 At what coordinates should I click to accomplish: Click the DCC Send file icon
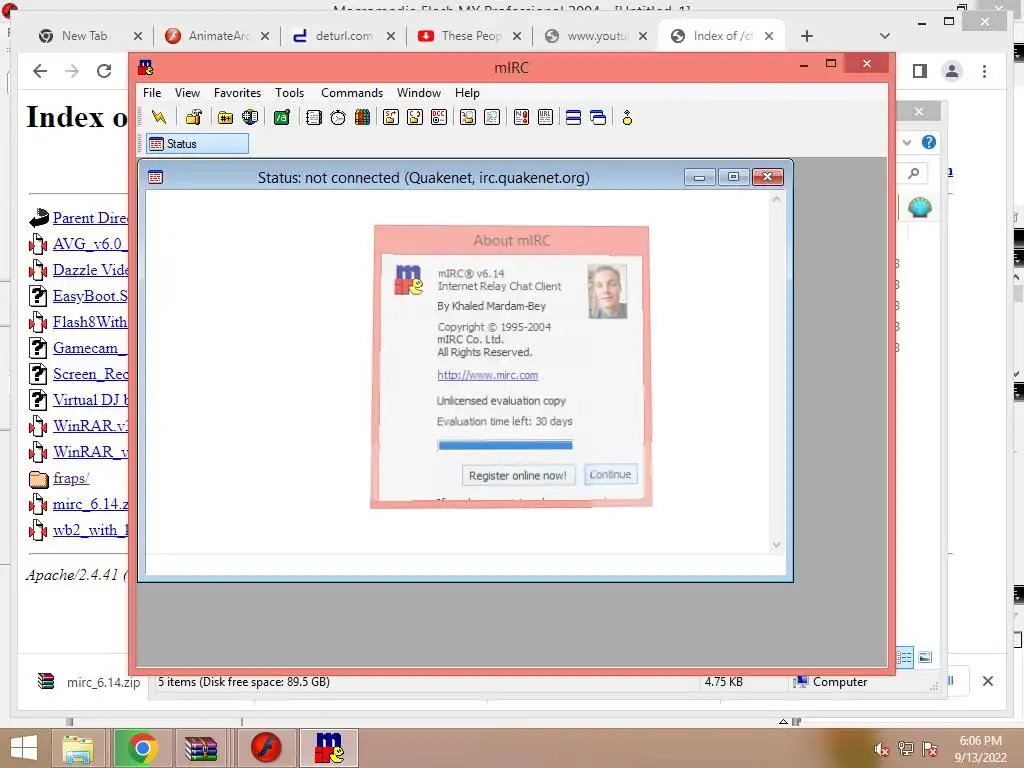(x=391, y=118)
